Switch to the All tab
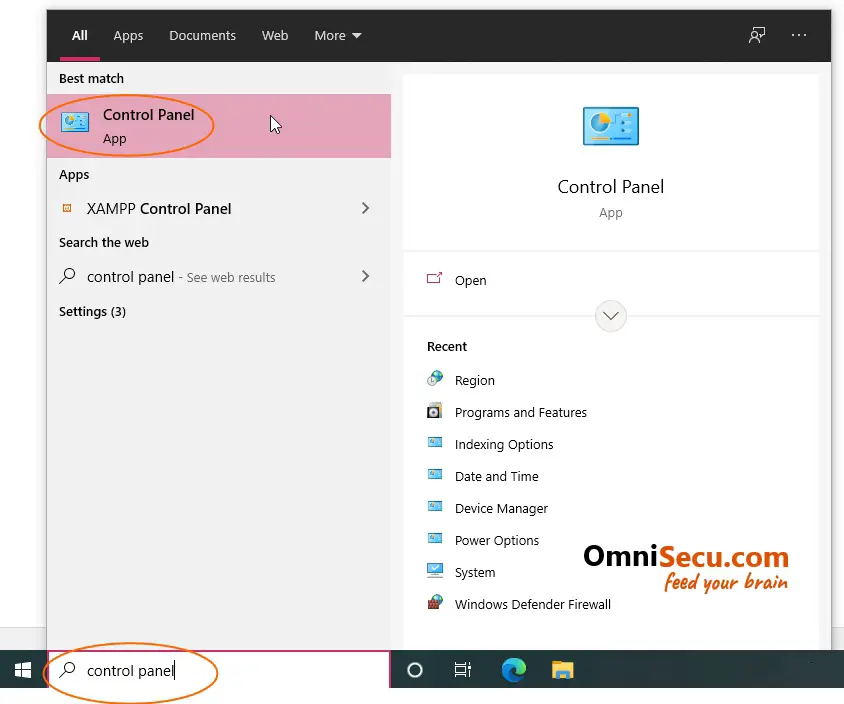This screenshot has width=844, height=704. pos(80,36)
